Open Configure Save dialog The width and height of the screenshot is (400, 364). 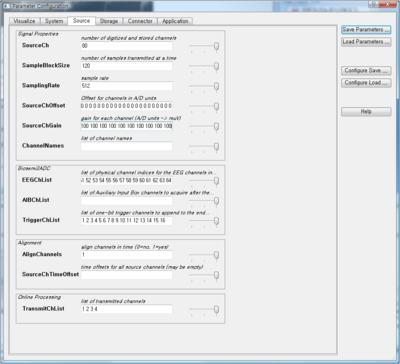point(366,71)
